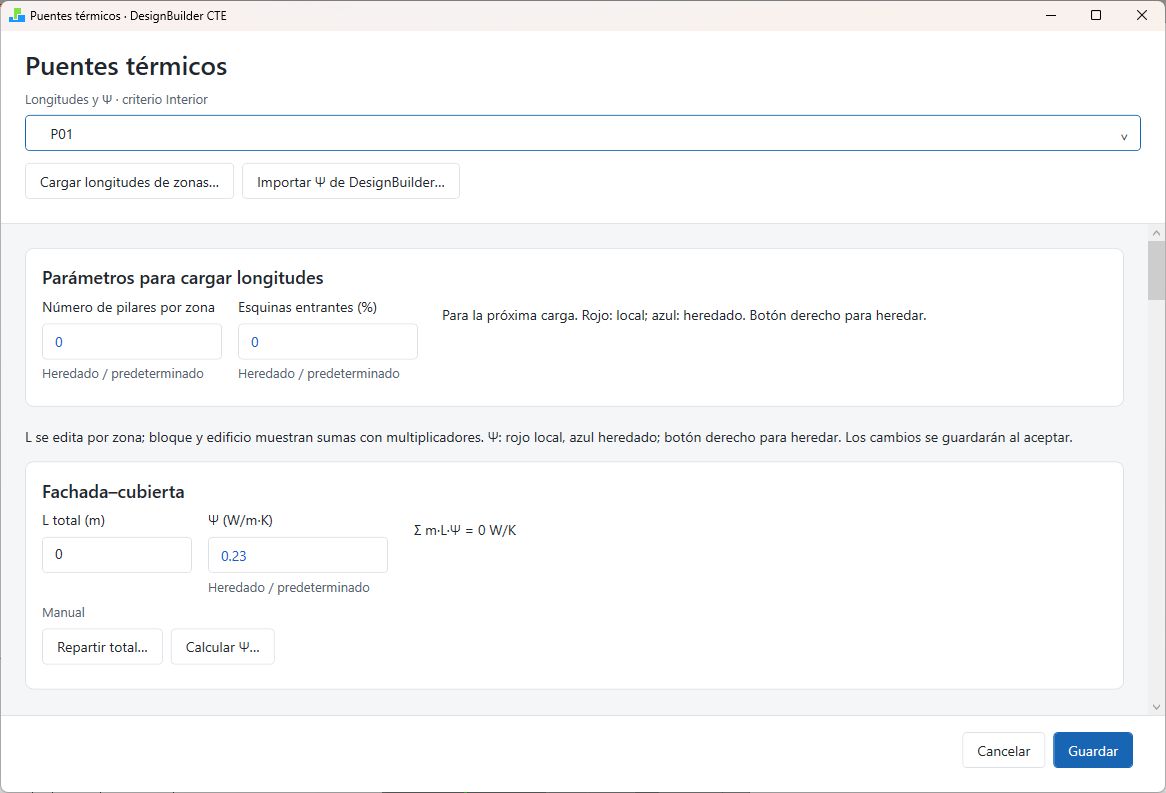Save changes with Guardar button
Screen dimensions: 1166x793
pos(1092,751)
